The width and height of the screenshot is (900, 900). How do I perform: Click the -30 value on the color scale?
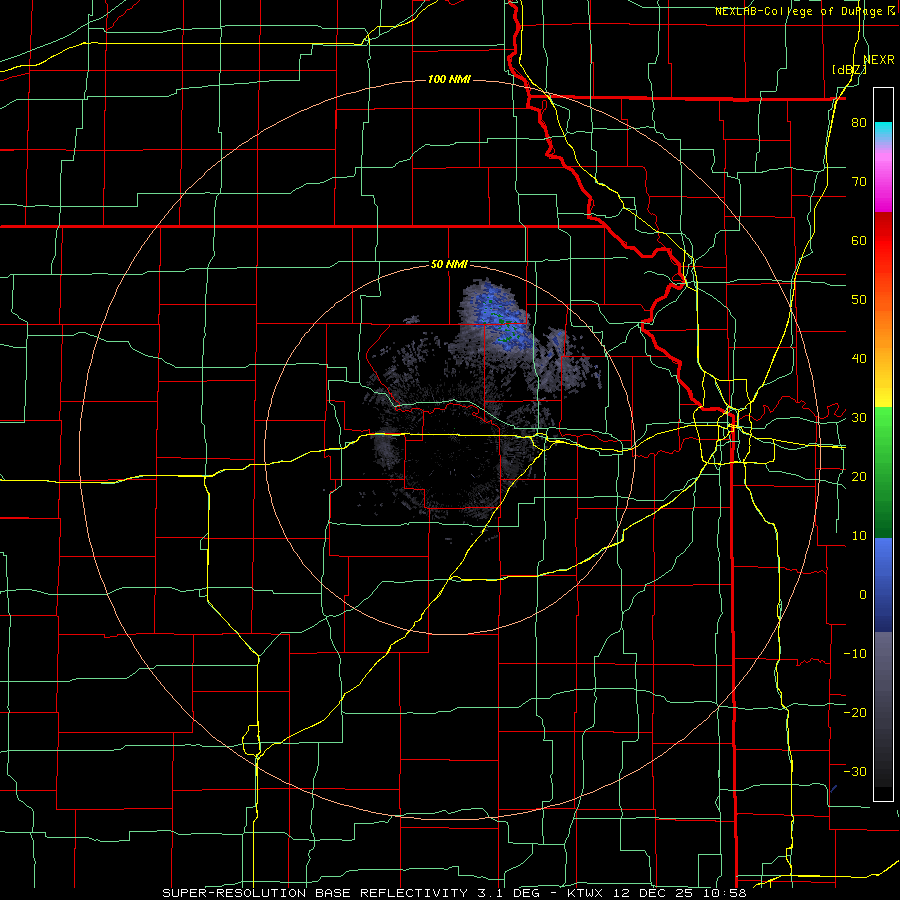pyautogui.click(x=855, y=771)
